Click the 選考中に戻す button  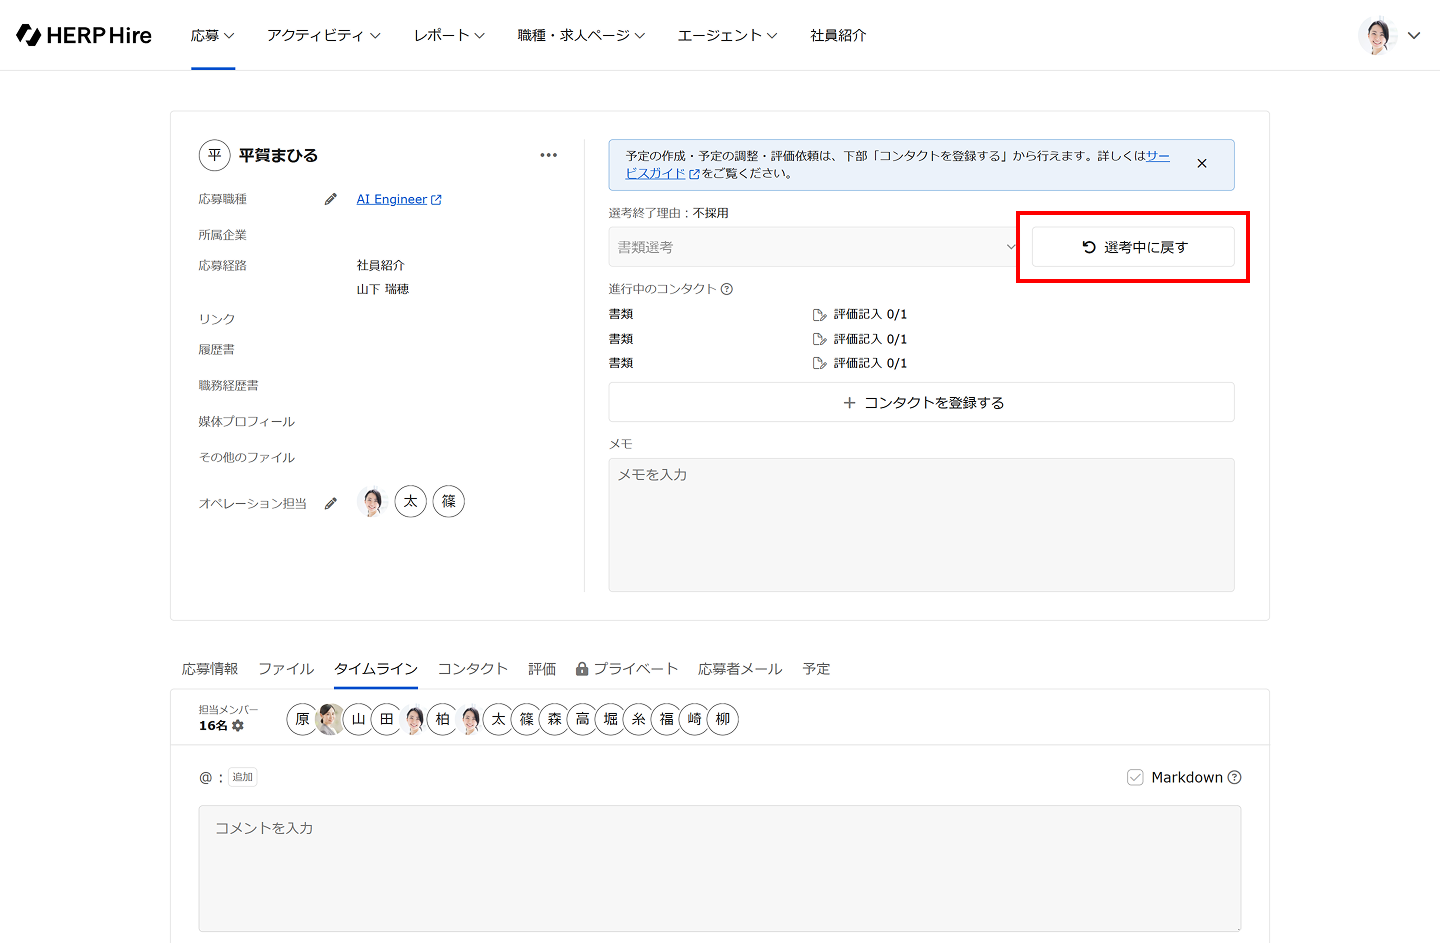point(1133,247)
